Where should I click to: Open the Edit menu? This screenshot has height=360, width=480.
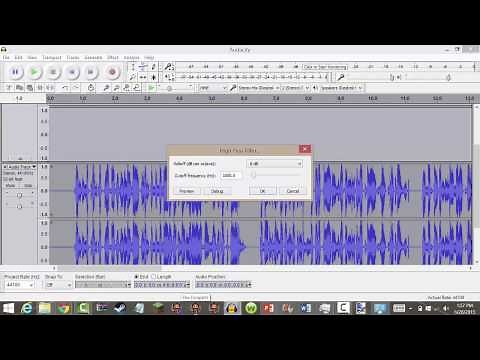[18, 57]
